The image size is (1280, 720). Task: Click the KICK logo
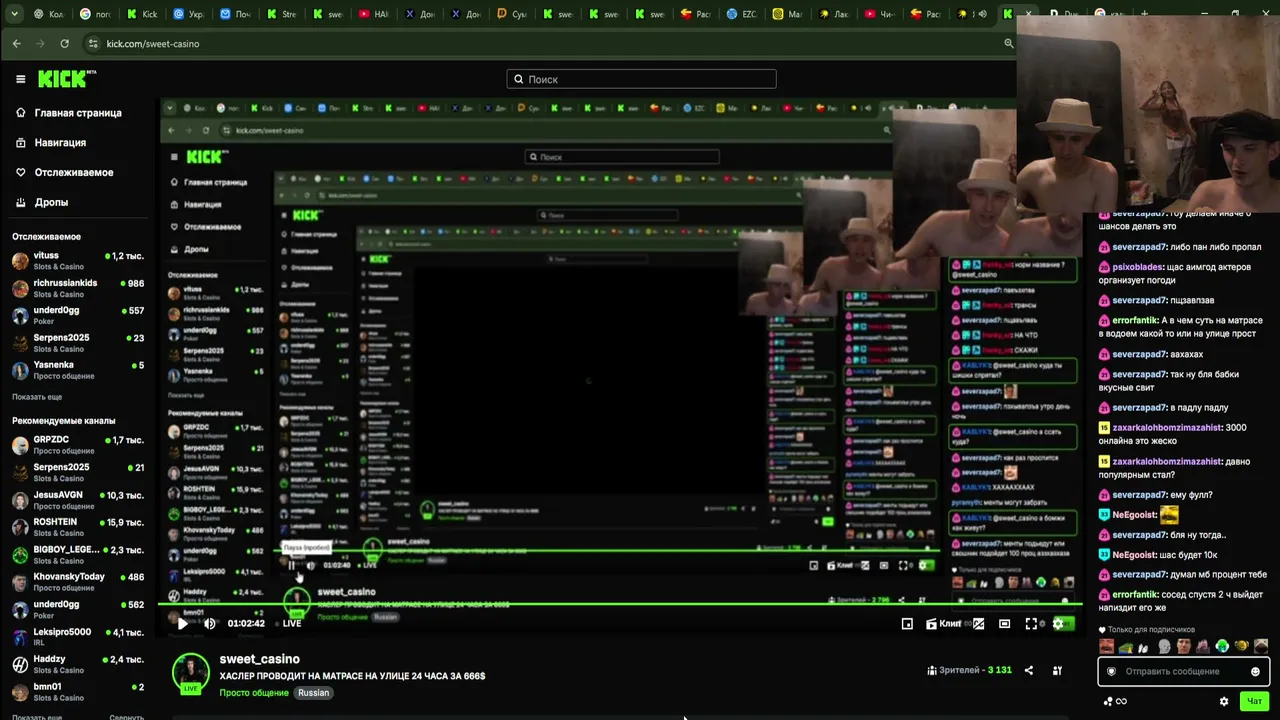(65, 79)
